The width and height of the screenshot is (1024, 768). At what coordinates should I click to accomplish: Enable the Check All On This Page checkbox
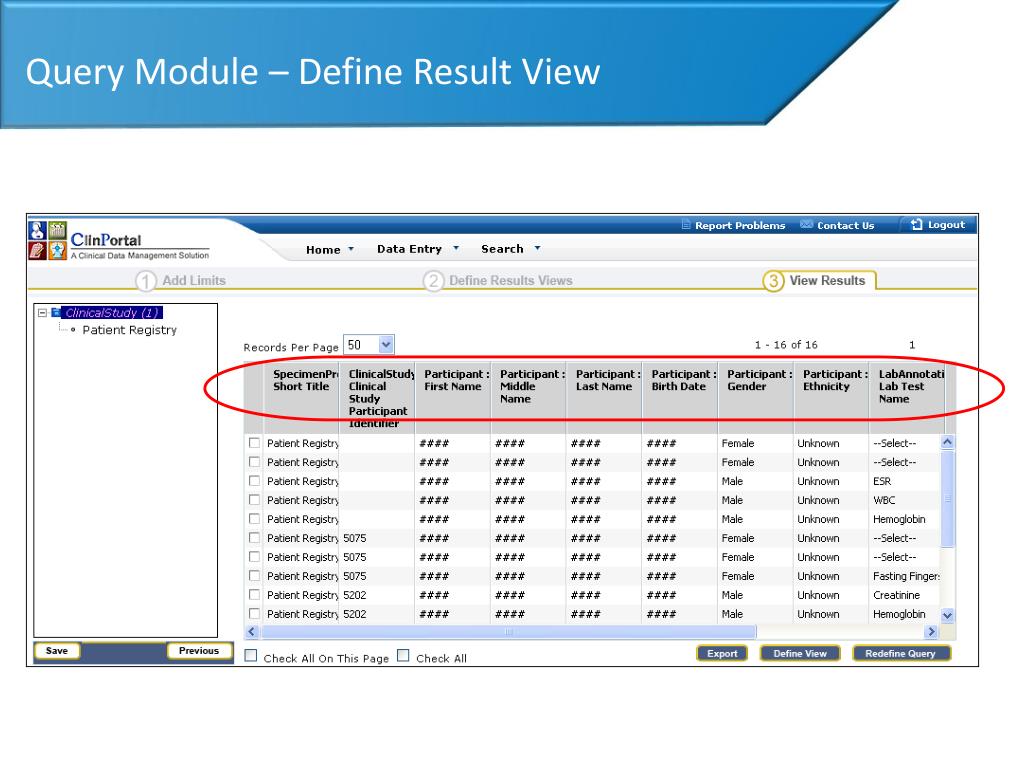pos(252,656)
